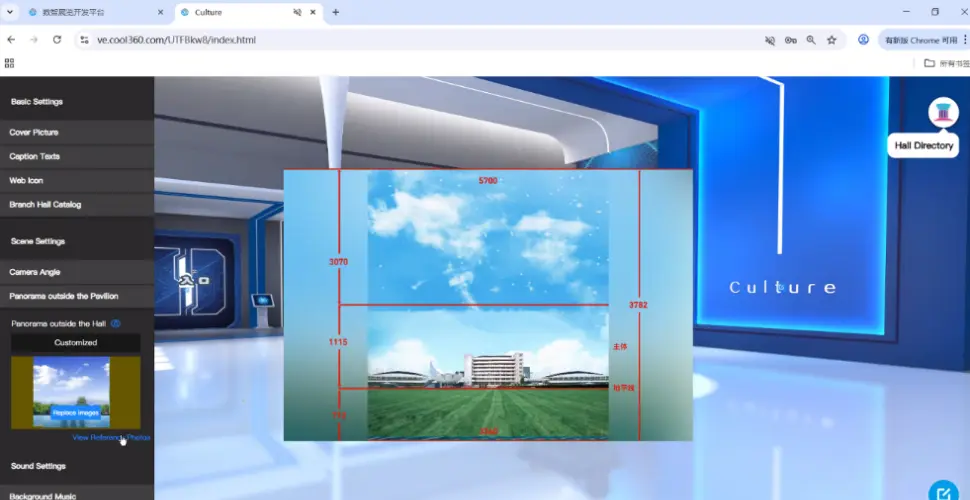Select the Culture browser tab
The image size is (970, 500).
[247, 12]
